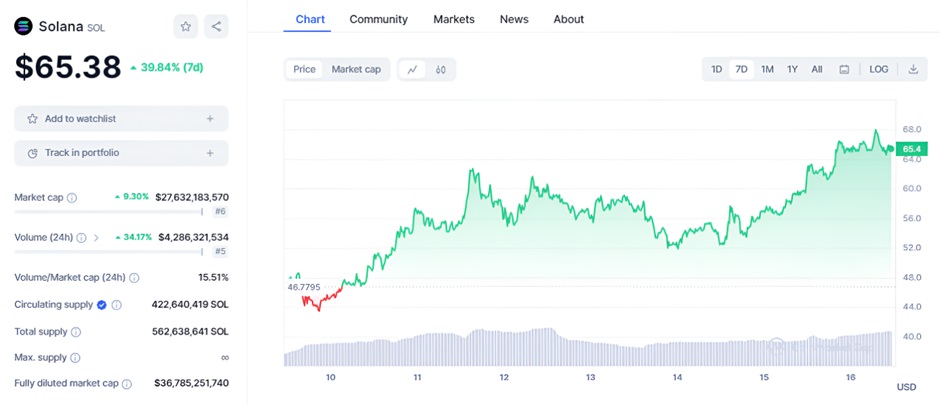This screenshot has height=404, width=940.
Task: Add Solana to watchlist
Action: [x=121, y=119]
